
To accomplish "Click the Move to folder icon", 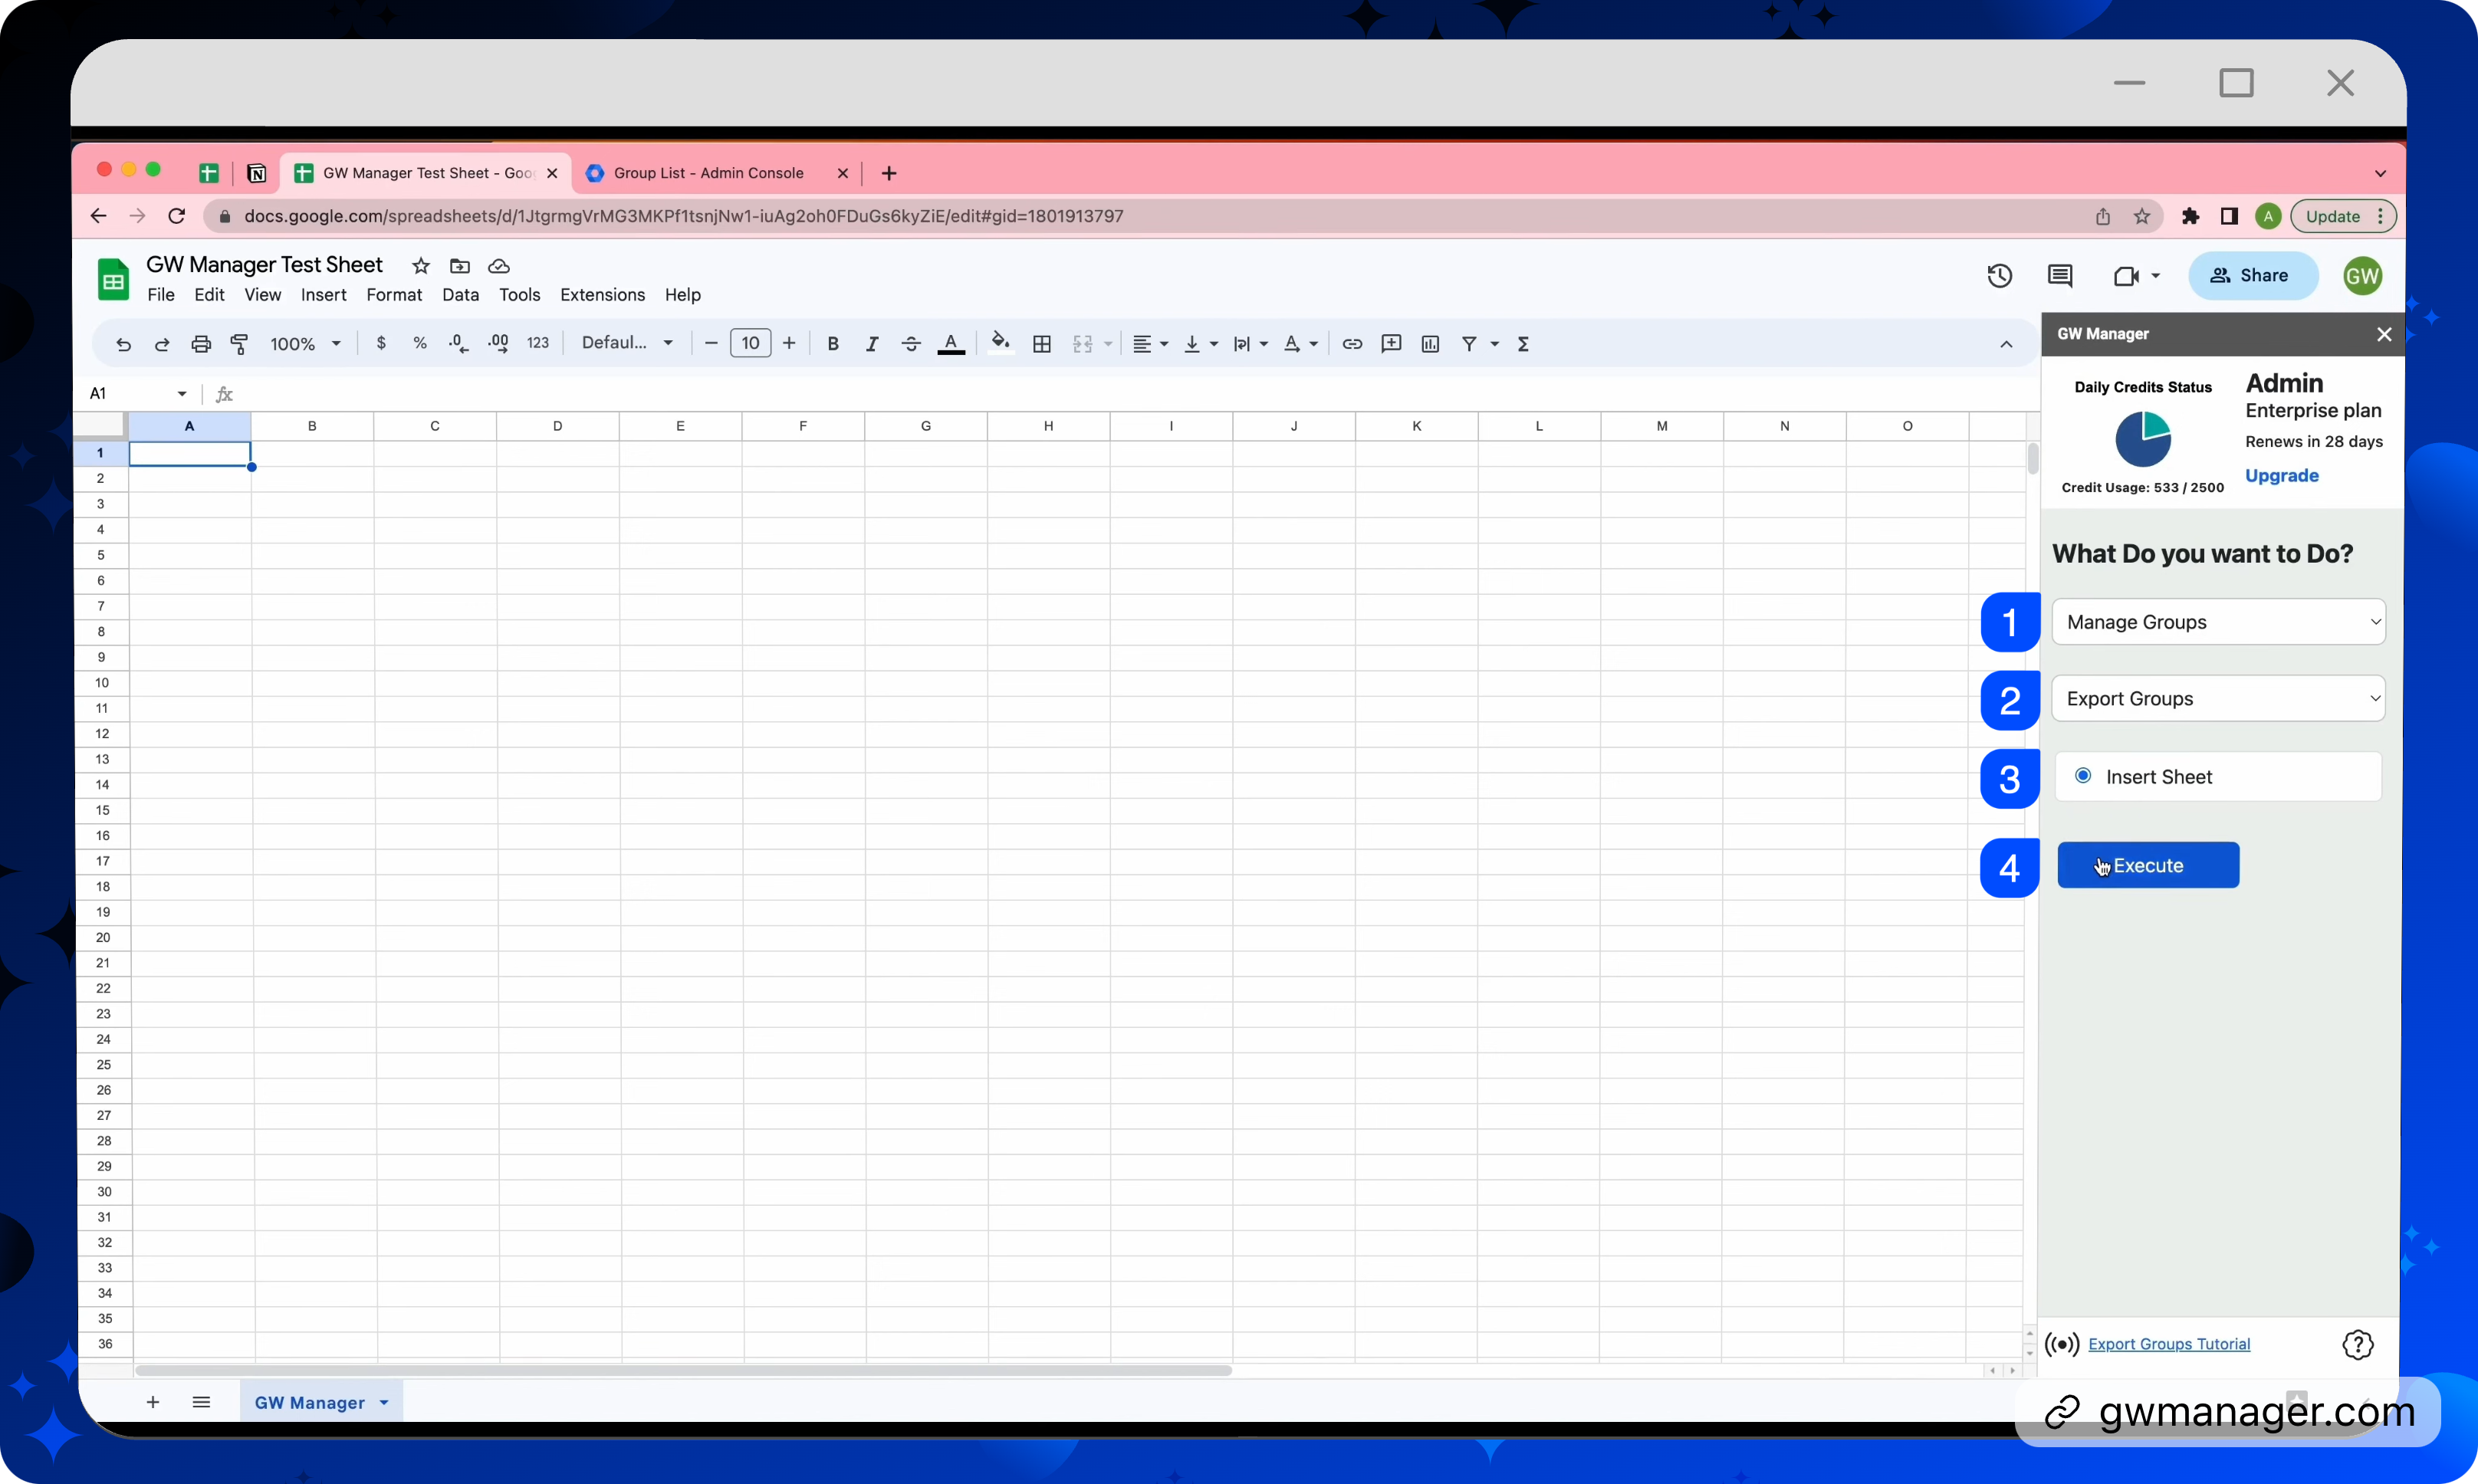I will click(x=460, y=266).
